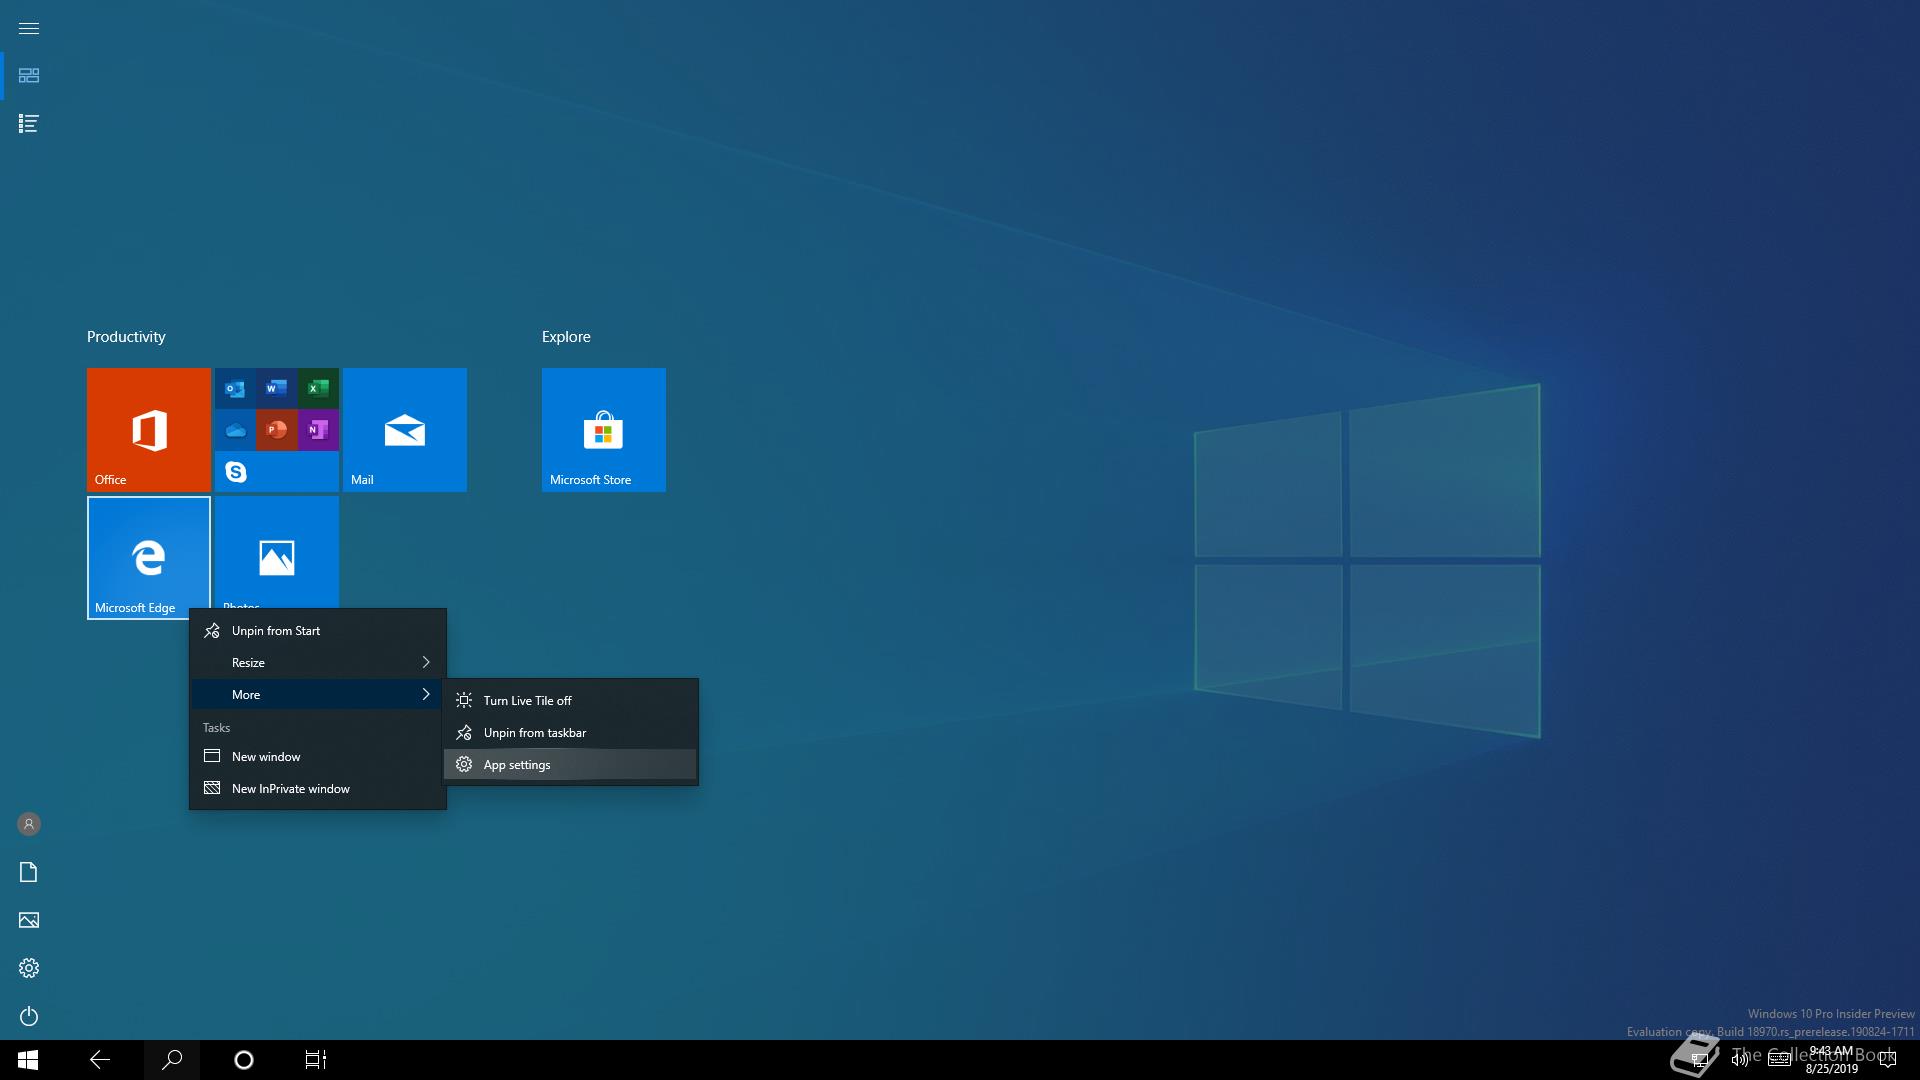Switch to All apps list view

[x=29, y=123]
